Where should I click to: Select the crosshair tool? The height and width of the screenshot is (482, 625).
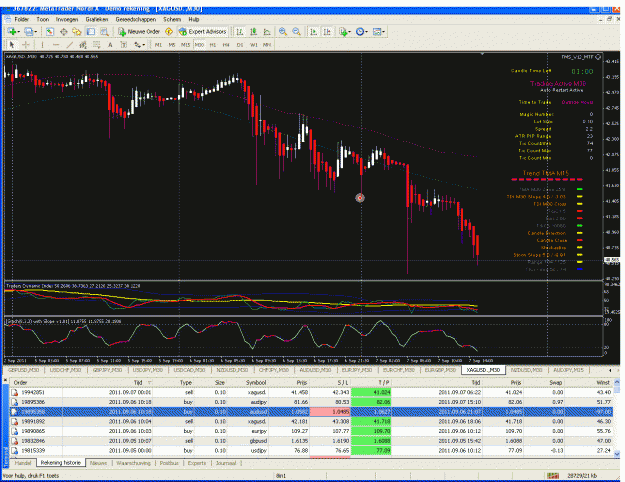26,45
